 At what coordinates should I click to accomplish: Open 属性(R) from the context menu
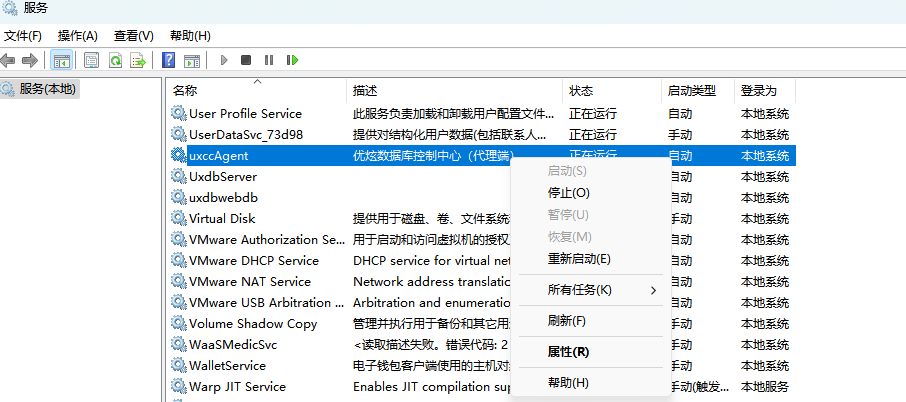[x=568, y=352]
